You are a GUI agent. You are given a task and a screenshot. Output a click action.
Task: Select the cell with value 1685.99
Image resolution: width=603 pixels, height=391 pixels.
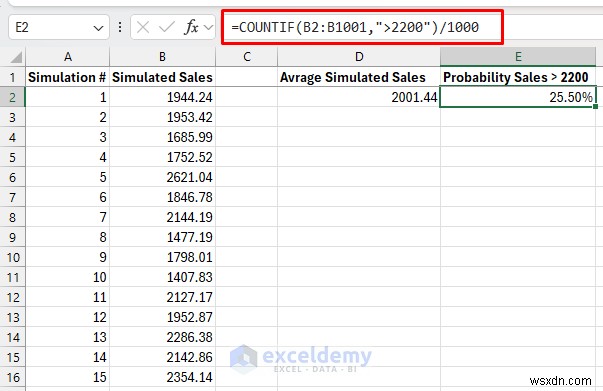click(x=162, y=137)
